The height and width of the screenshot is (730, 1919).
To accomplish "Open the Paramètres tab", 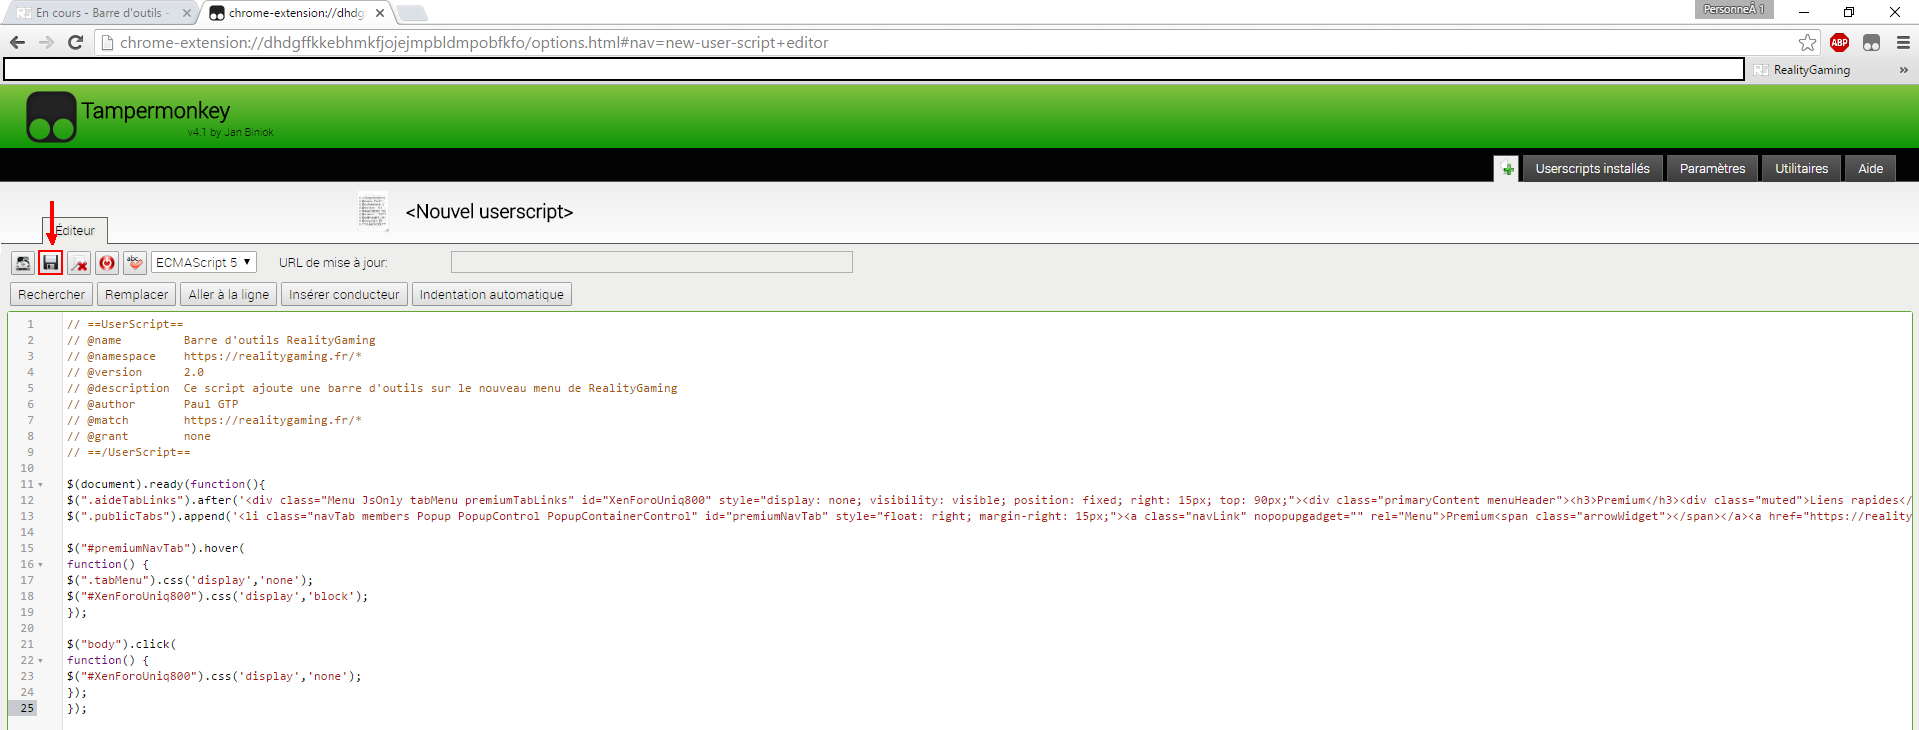I will 1713,169.
